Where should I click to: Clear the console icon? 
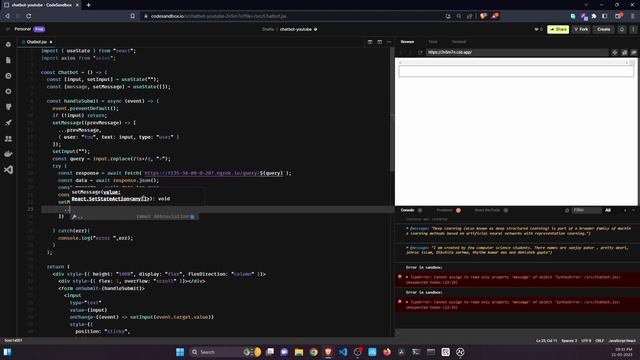[x=567, y=210]
